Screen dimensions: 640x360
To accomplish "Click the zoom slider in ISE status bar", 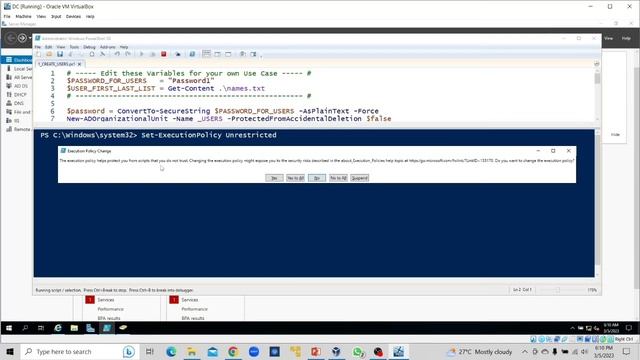I will pyautogui.click(x=558, y=290).
